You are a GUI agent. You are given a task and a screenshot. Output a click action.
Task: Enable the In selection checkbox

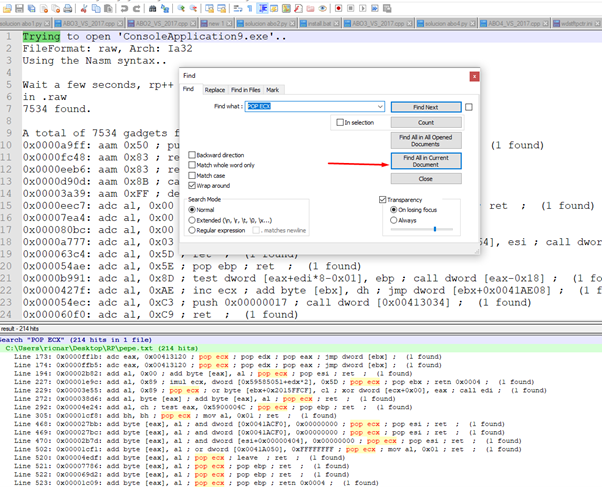(x=340, y=123)
